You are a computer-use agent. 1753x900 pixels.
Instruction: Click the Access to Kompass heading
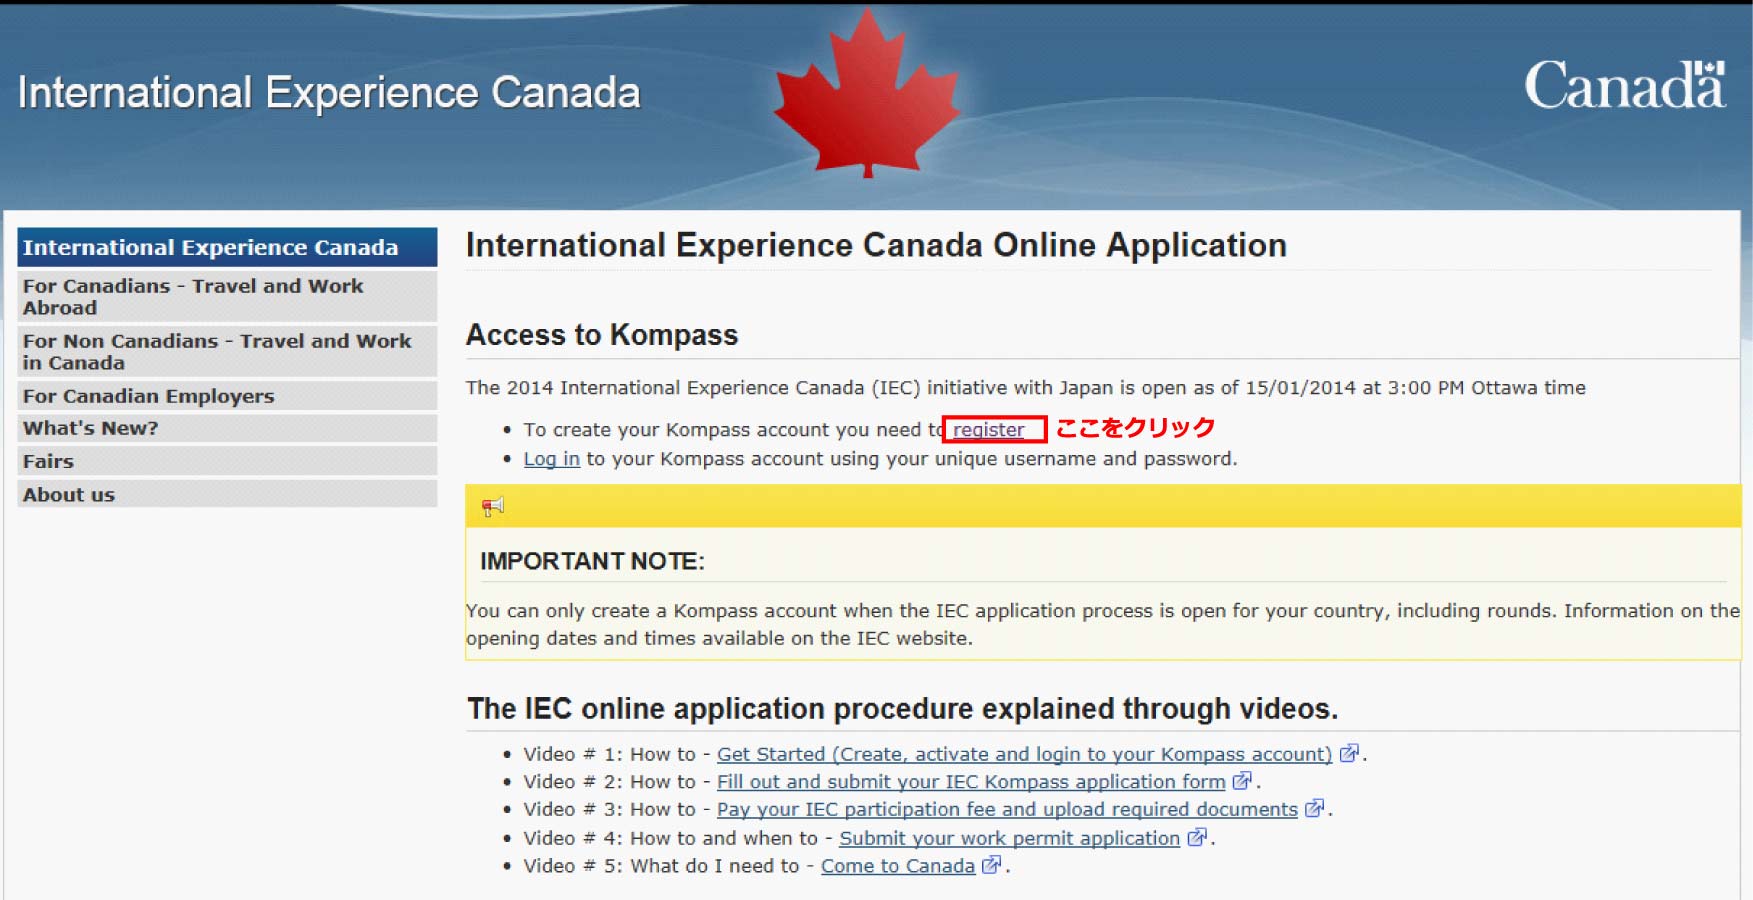tap(602, 334)
